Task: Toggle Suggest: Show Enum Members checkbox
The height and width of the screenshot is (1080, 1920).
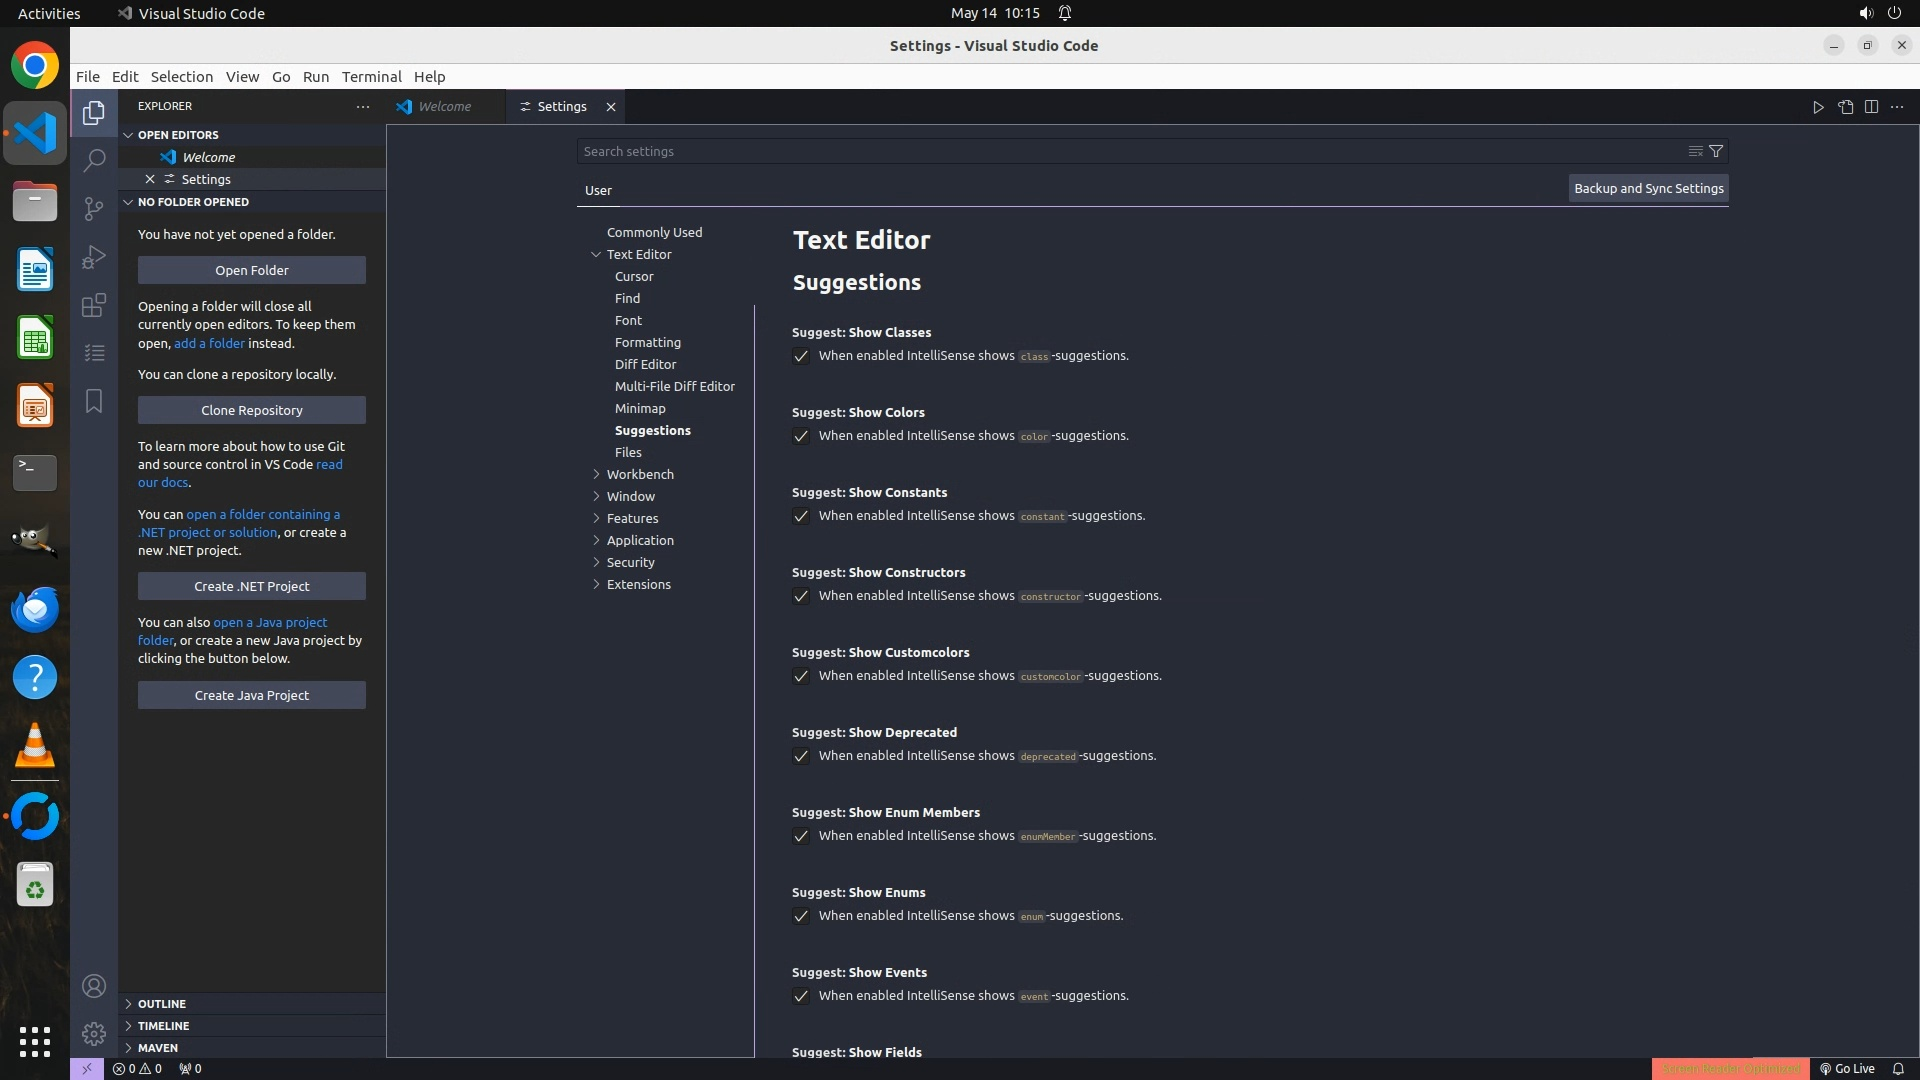Action: pos(801,836)
